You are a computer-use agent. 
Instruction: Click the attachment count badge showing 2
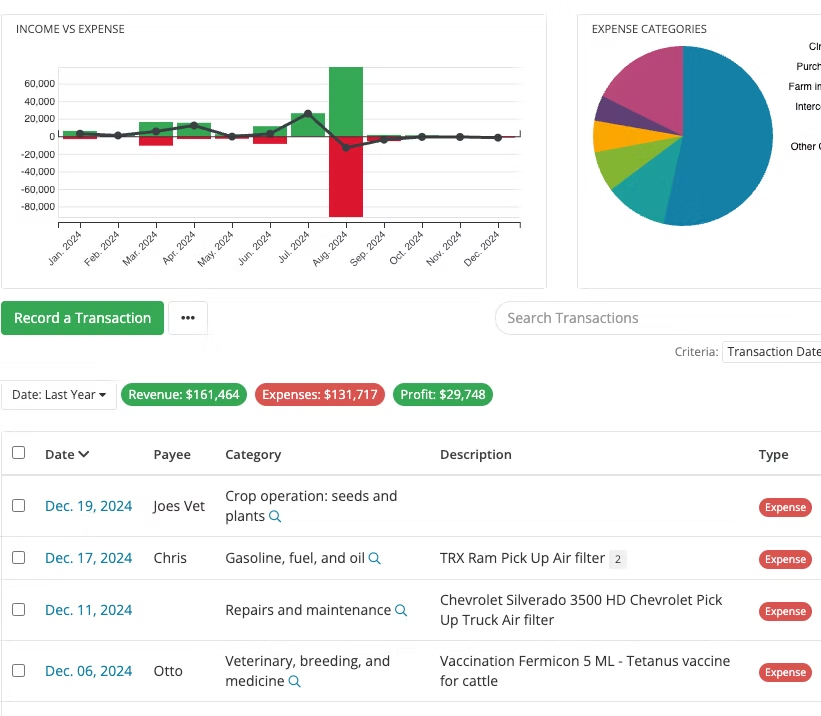point(618,559)
